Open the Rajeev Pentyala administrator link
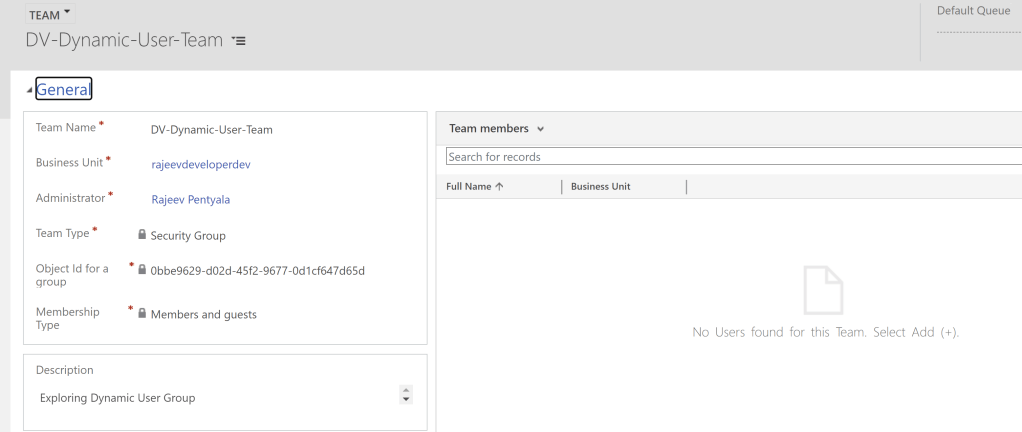1022x432 pixels. coord(190,199)
